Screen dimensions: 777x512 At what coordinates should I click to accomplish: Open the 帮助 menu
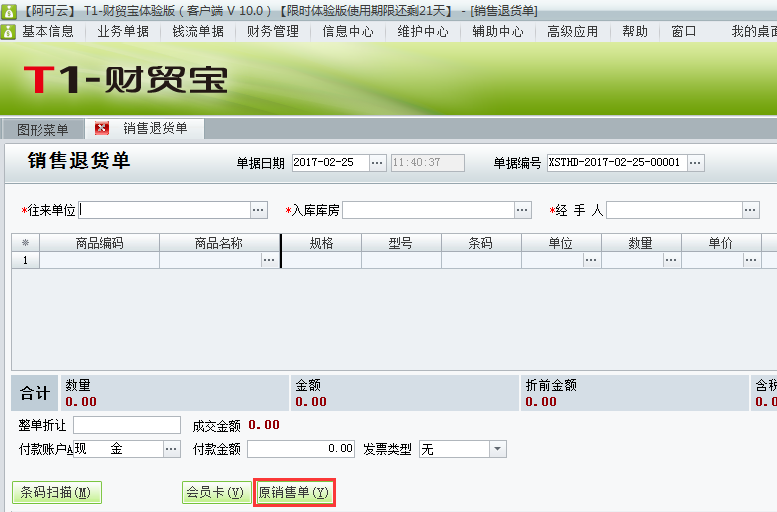(x=635, y=32)
